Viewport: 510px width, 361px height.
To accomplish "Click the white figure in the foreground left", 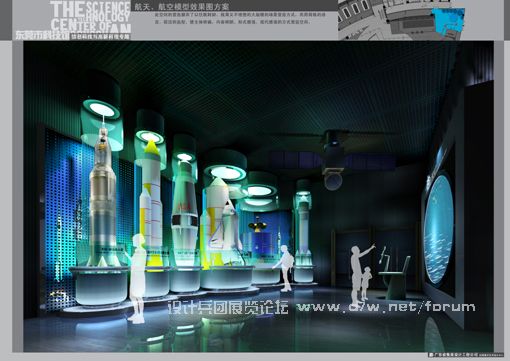I will [x=137, y=278].
